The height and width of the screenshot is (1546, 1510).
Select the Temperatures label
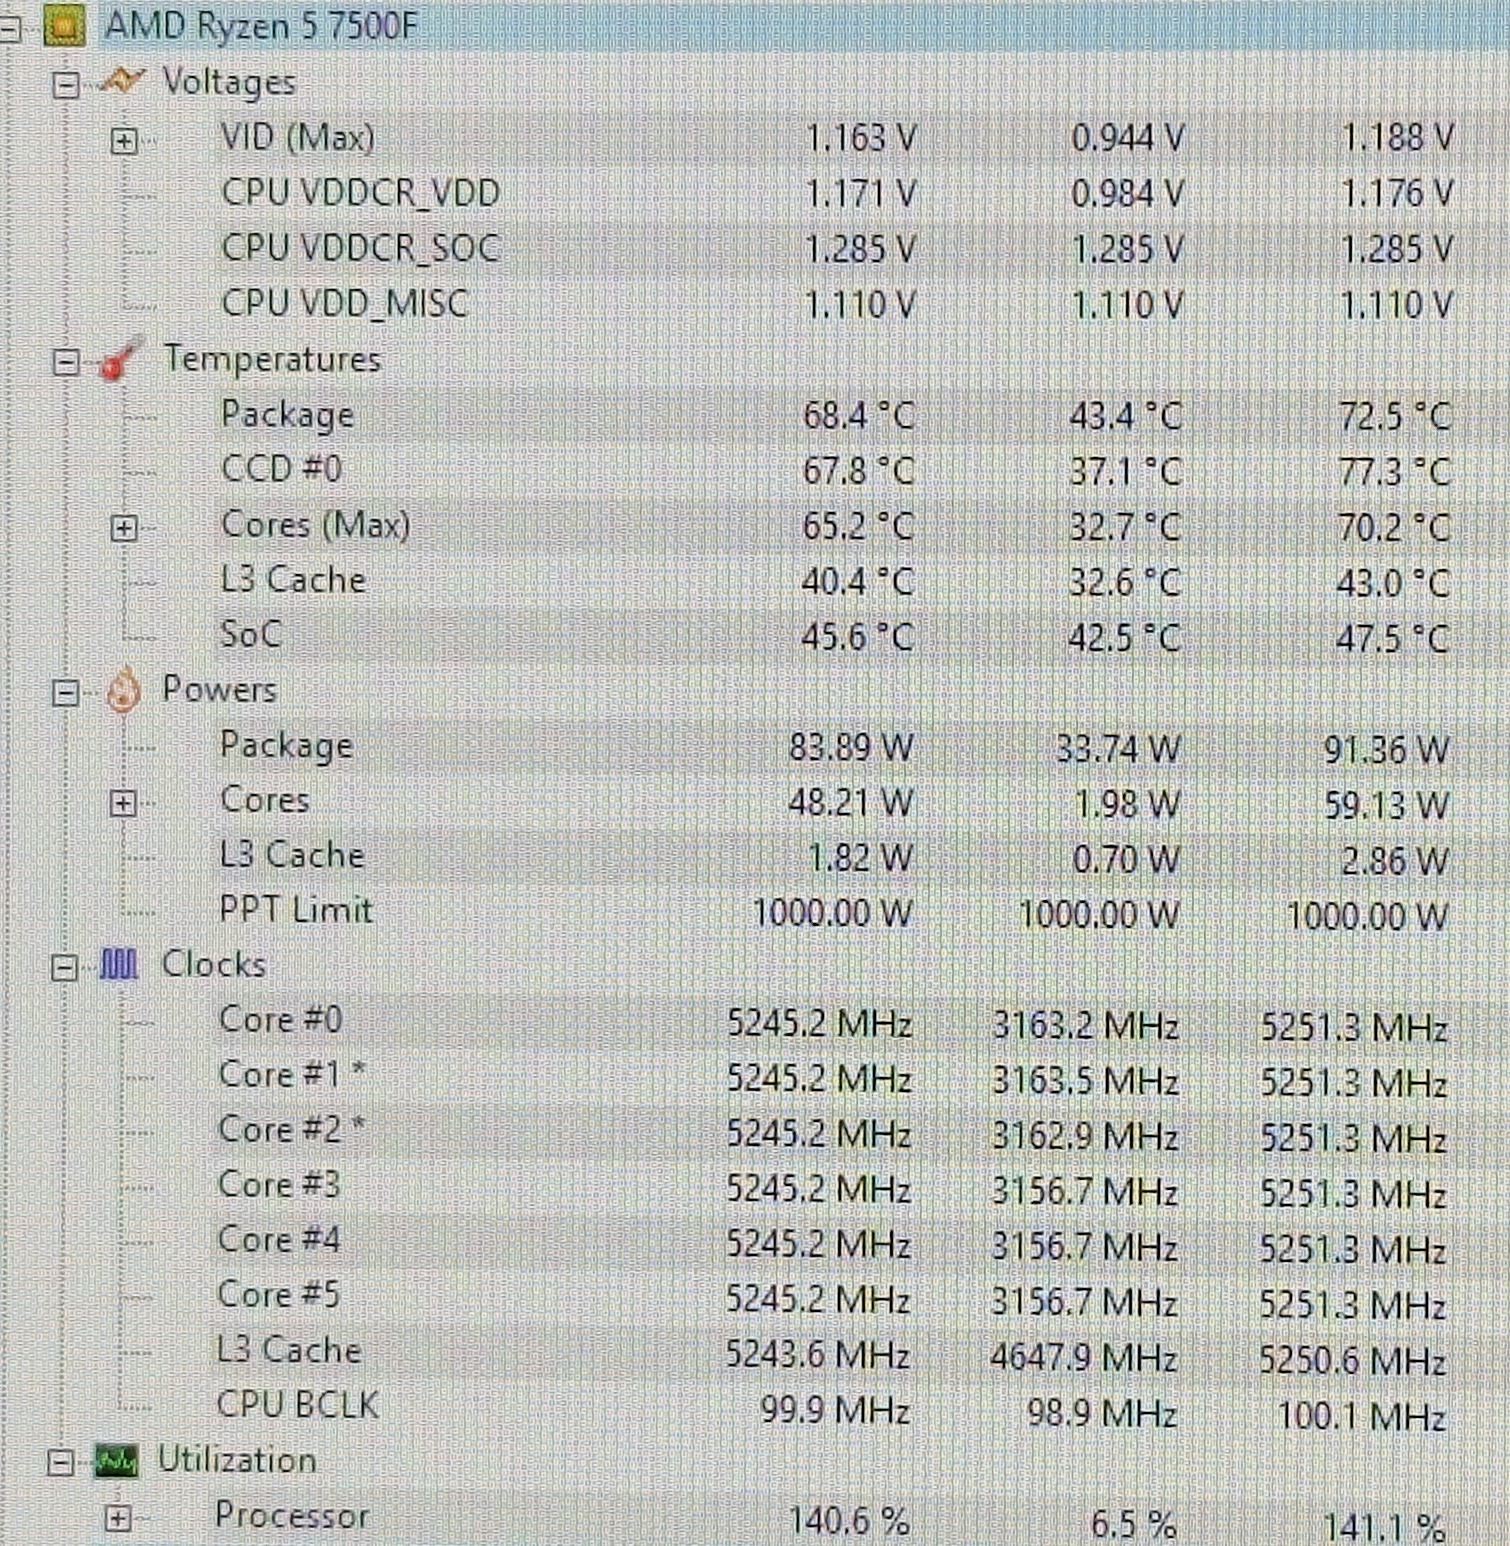click(x=272, y=358)
